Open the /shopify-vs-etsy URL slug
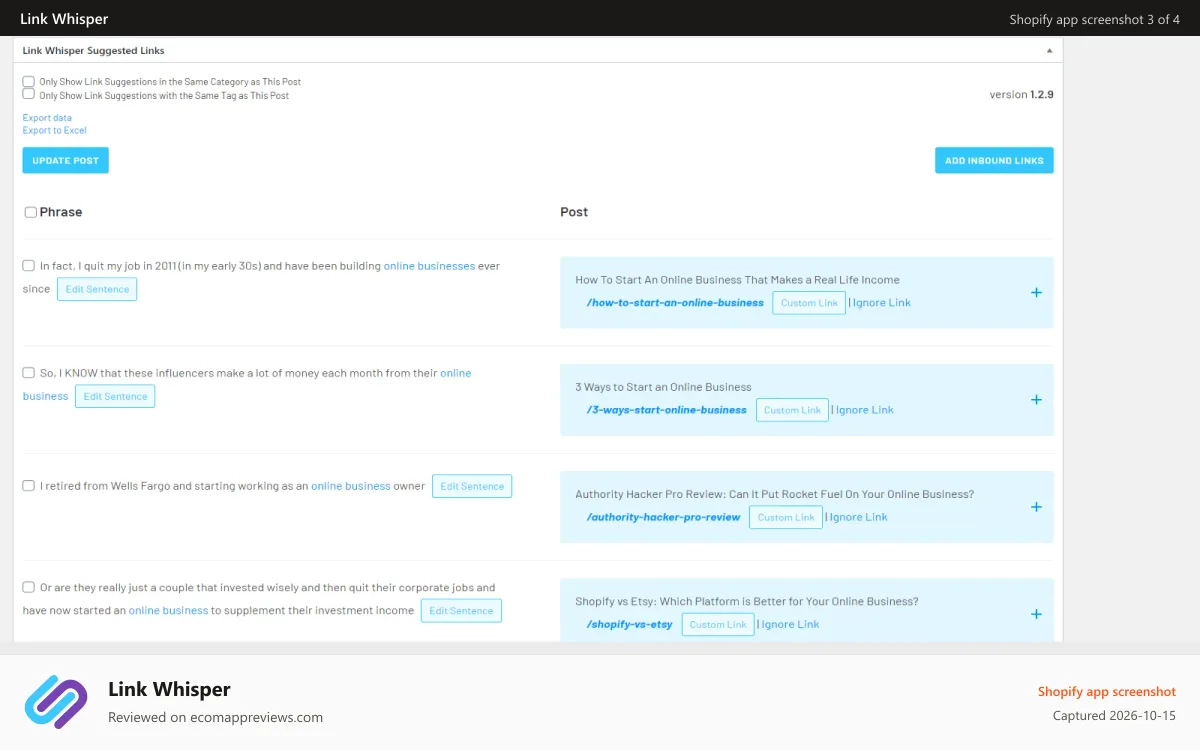Screen dimensions: 1200x750 coord(630,624)
